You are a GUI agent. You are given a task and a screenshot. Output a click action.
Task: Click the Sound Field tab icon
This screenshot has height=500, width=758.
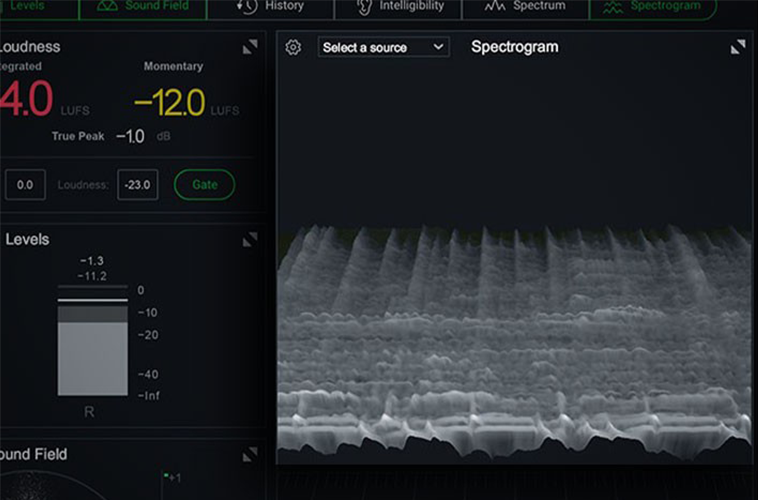[x=107, y=6]
